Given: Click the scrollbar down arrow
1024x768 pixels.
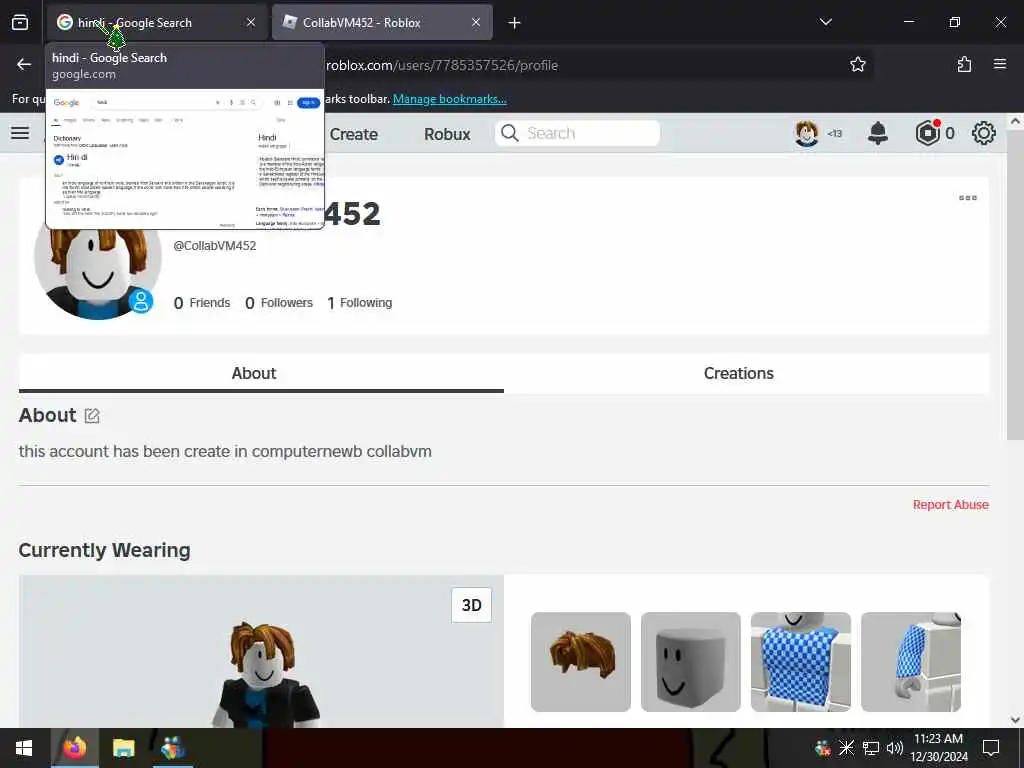Looking at the screenshot, I should pos(1015,719).
